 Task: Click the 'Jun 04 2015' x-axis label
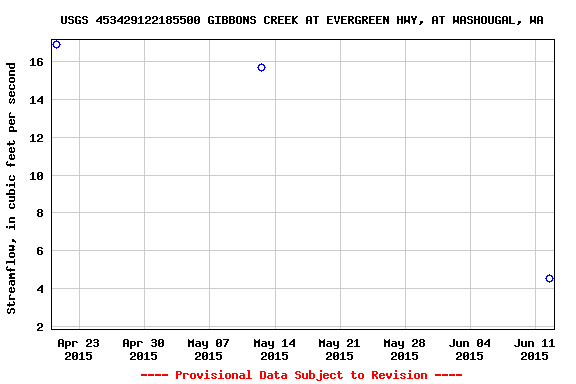point(469,349)
